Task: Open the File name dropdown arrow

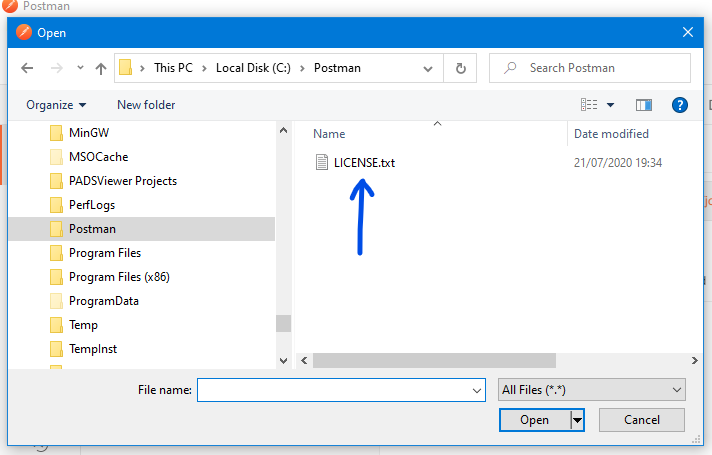Action: (x=477, y=391)
